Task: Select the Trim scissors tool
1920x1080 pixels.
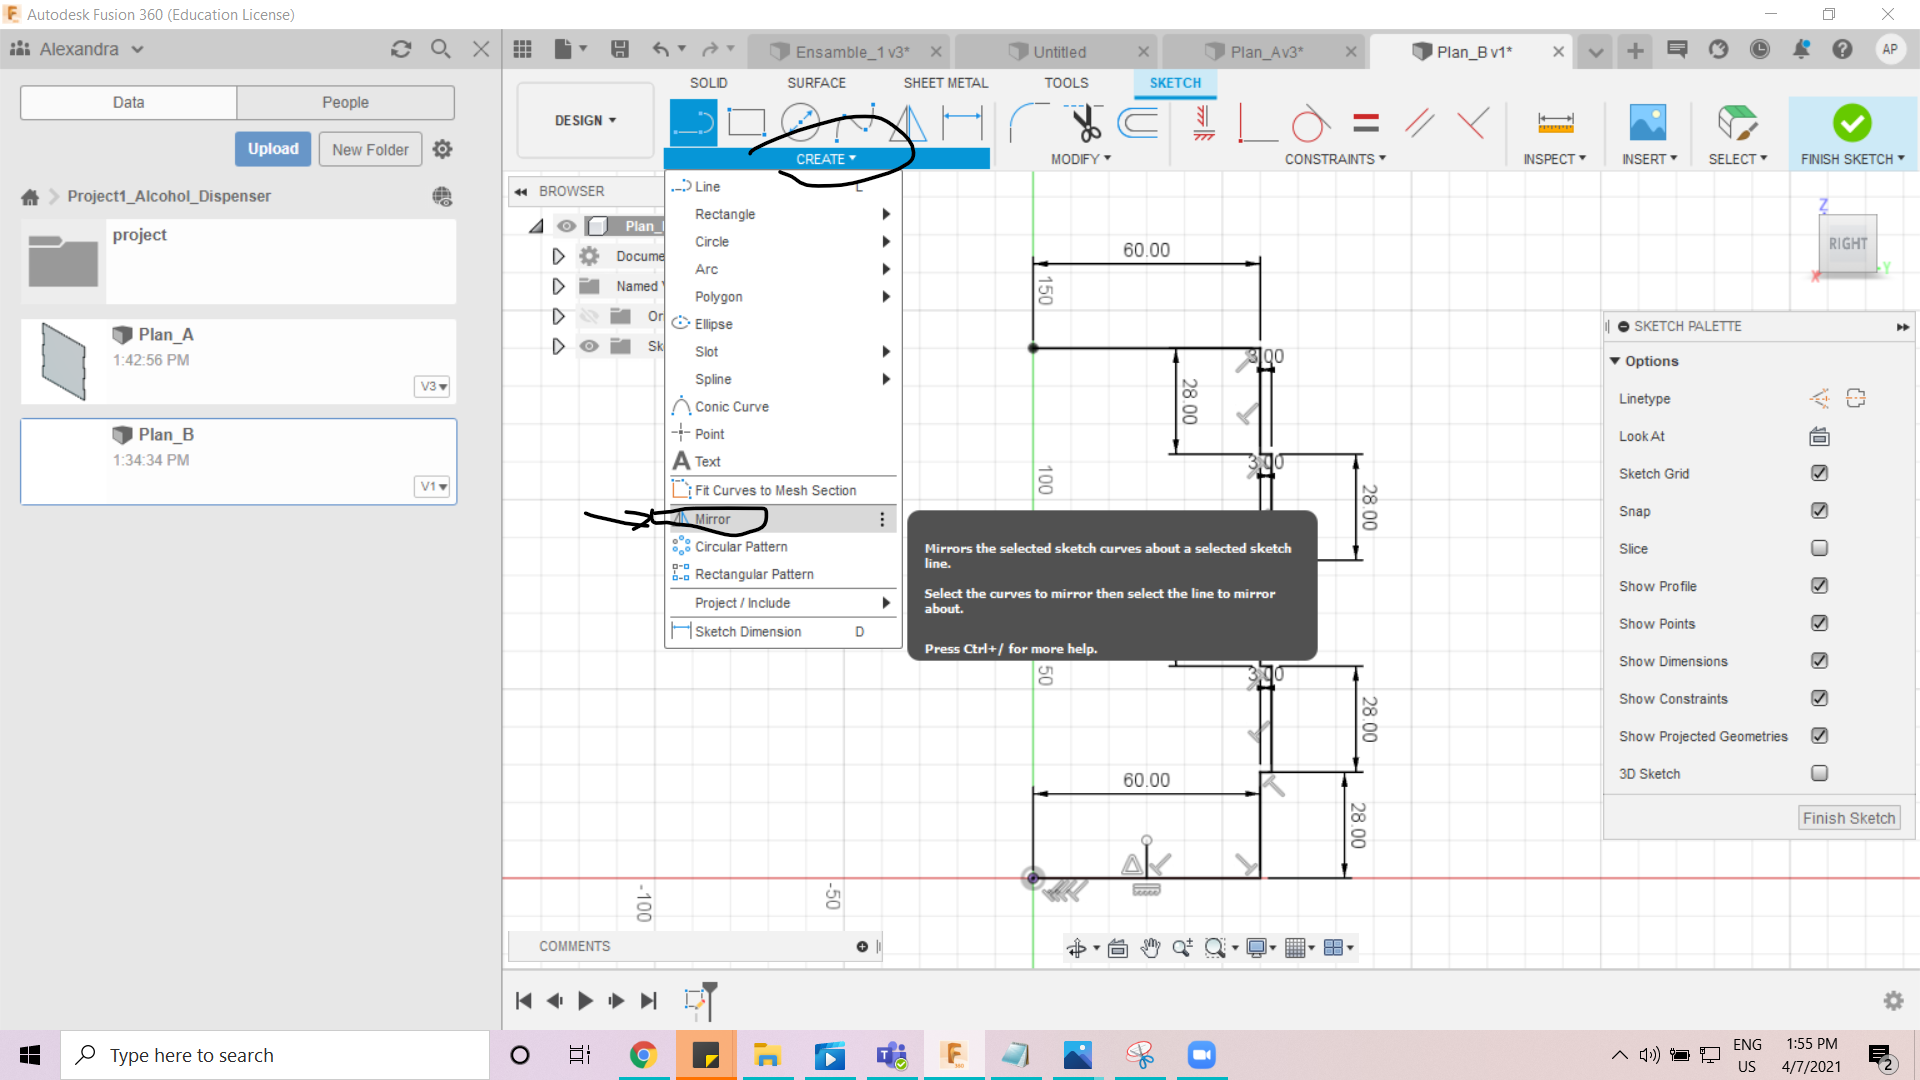Action: 1085,122
